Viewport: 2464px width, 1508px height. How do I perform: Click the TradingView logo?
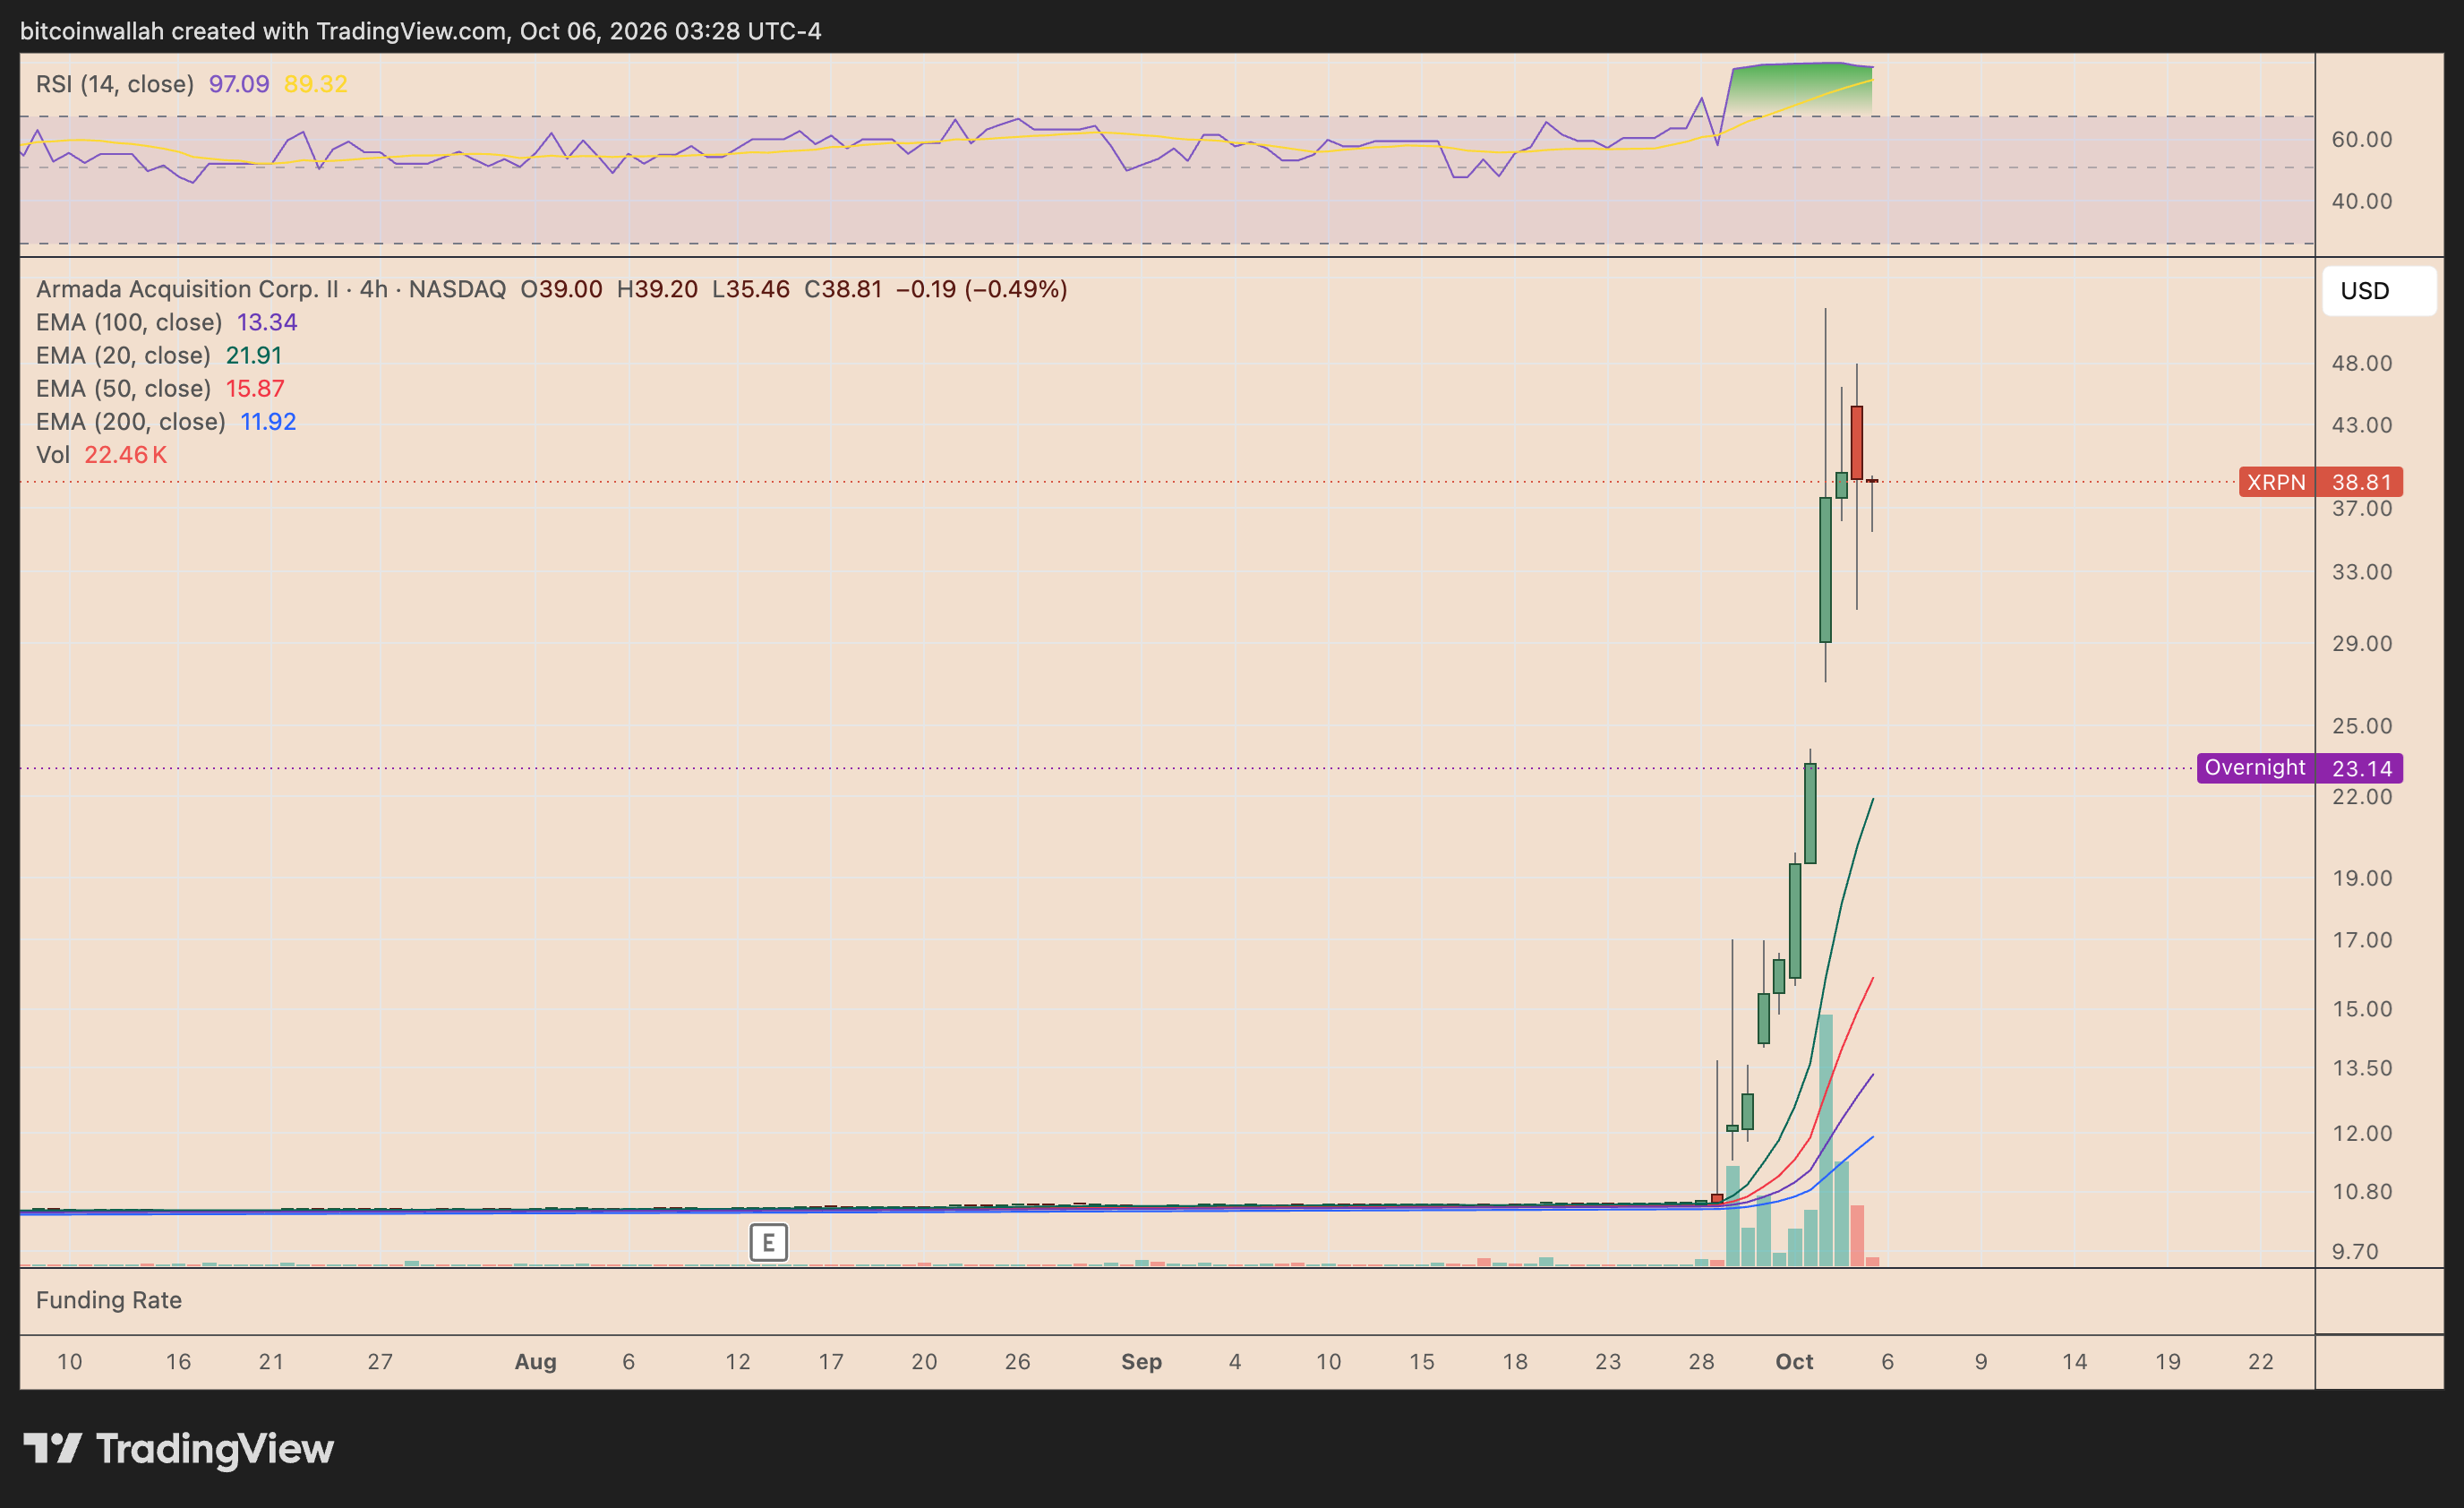pyautogui.click(x=178, y=1448)
